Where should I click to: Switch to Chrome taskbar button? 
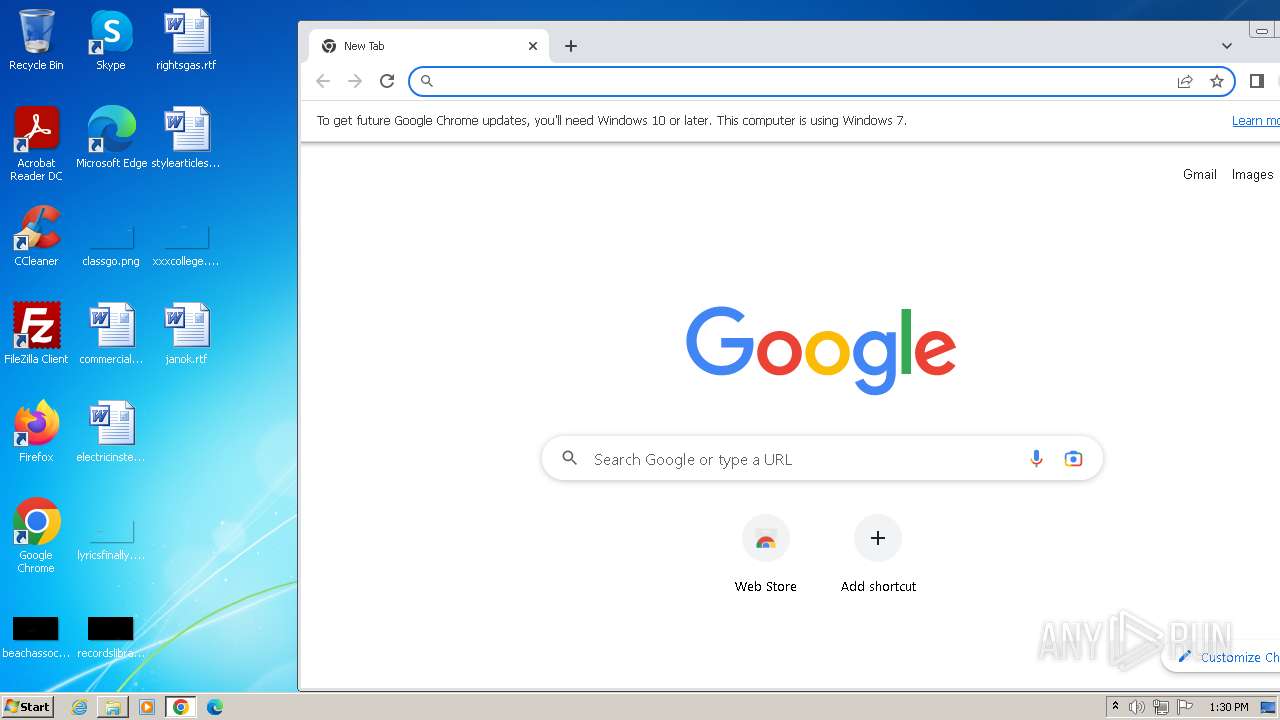click(181, 707)
